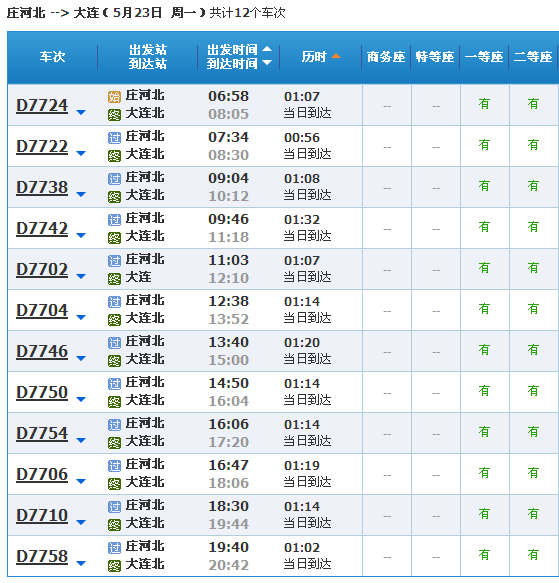Click the terminal-station icon in the D7750 row
This screenshot has width=559, height=583.
tap(114, 402)
